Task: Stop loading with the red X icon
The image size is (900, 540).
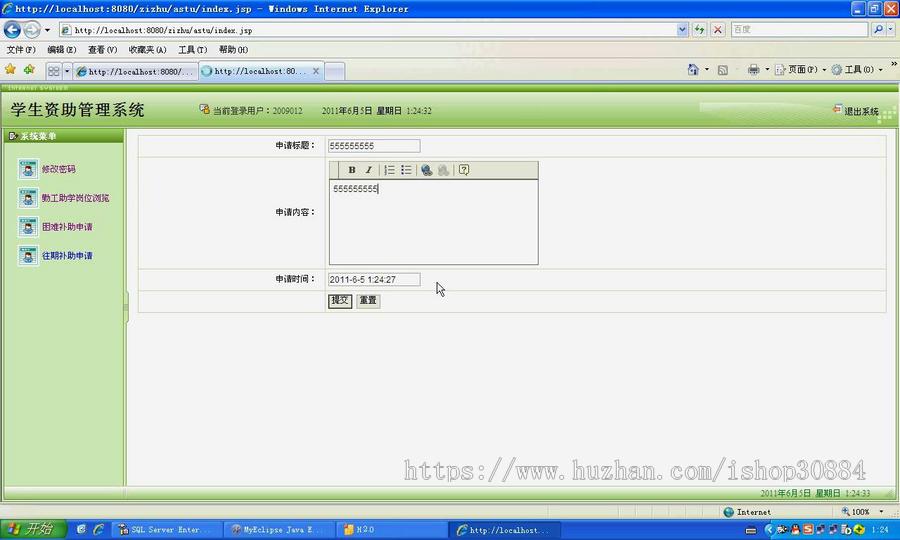Action: click(x=717, y=29)
